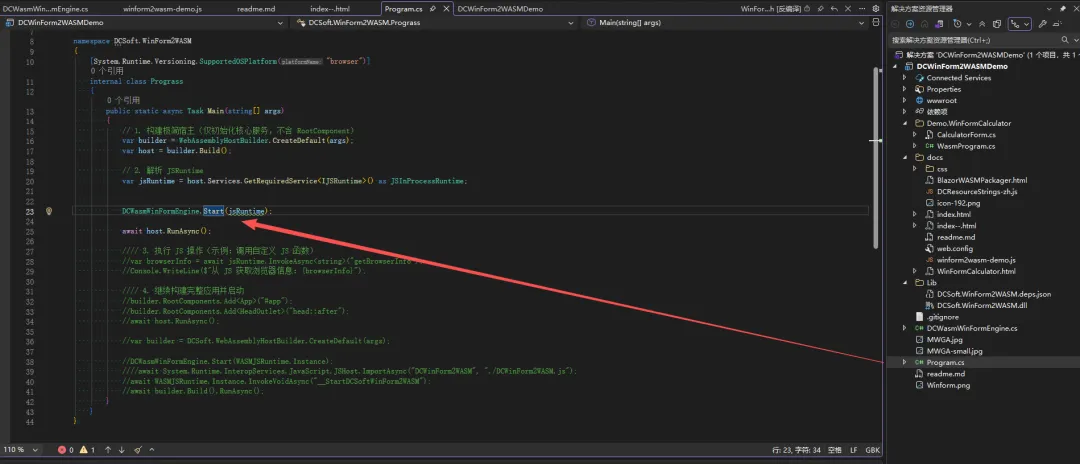Switch to DCWinForm2WASMDemo tab
The width and height of the screenshot is (1080, 464).
pyautogui.click(x=500, y=9)
